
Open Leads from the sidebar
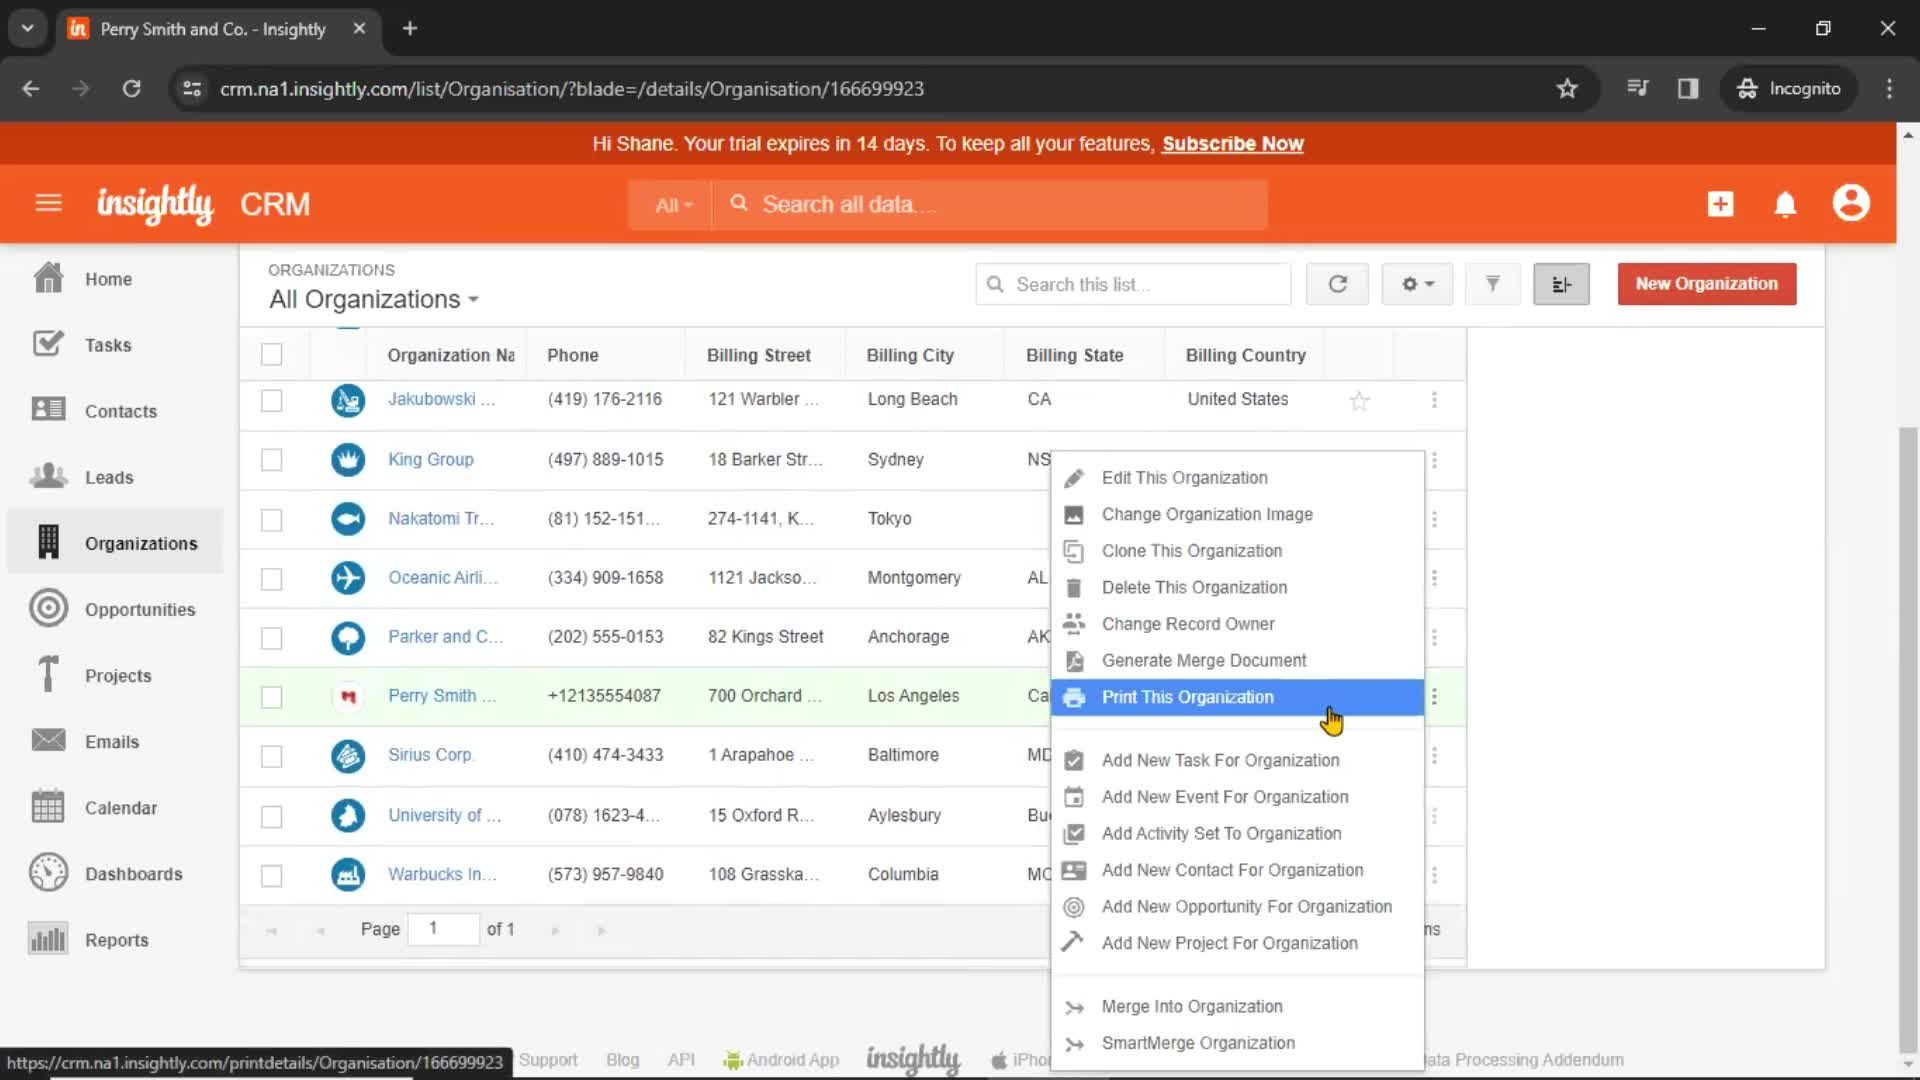109,477
